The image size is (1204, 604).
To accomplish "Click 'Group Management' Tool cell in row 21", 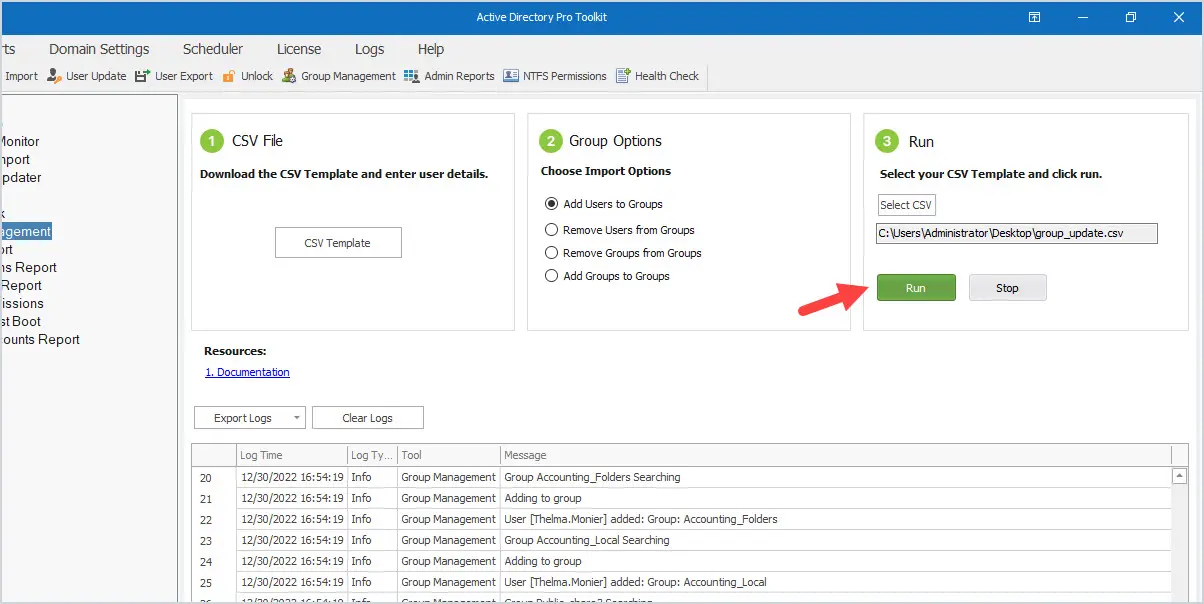I will click(x=448, y=498).
